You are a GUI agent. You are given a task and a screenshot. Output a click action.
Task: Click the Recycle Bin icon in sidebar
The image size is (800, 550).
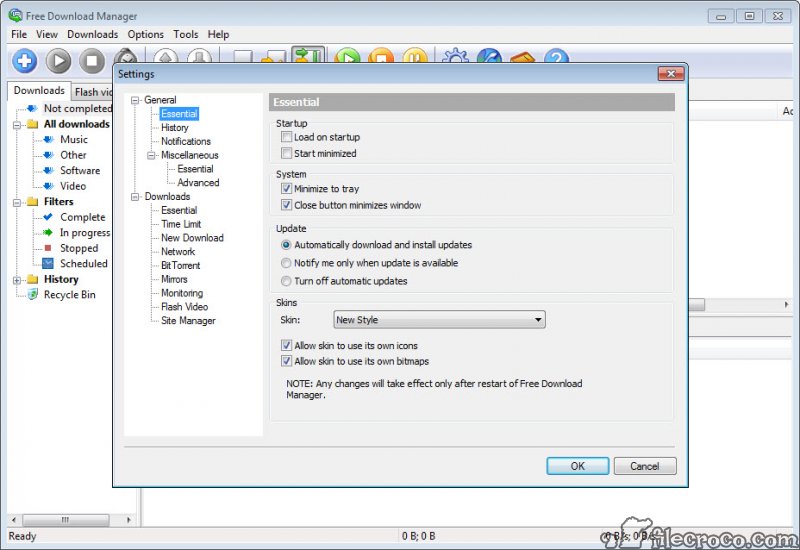pyautogui.click(x=32, y=294)
